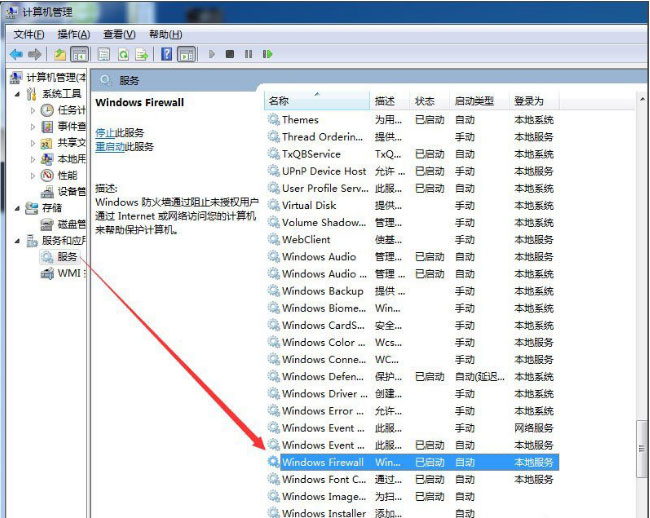Toggle the action pane toolbar icon
The width and height of the screenshot is (650, 518).
[187, 54]
